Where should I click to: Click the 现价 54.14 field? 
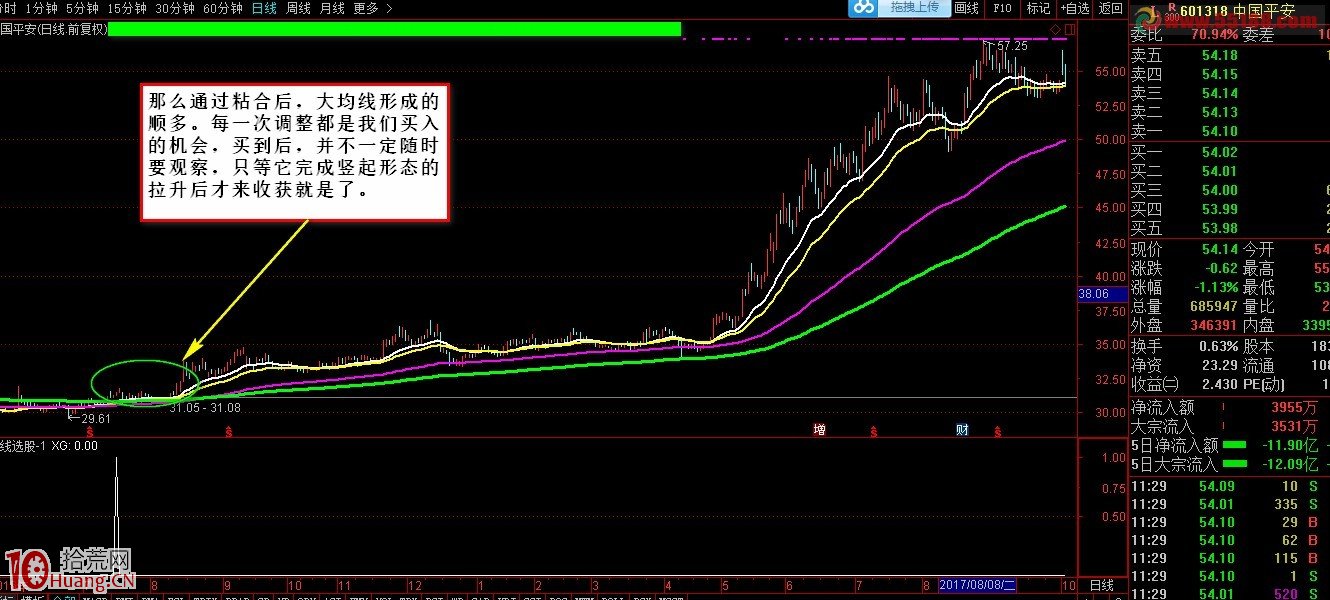(1184, 249)
